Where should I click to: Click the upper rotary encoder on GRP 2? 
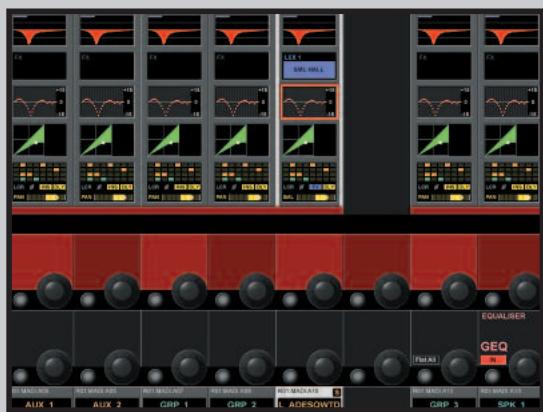point(257,291)
